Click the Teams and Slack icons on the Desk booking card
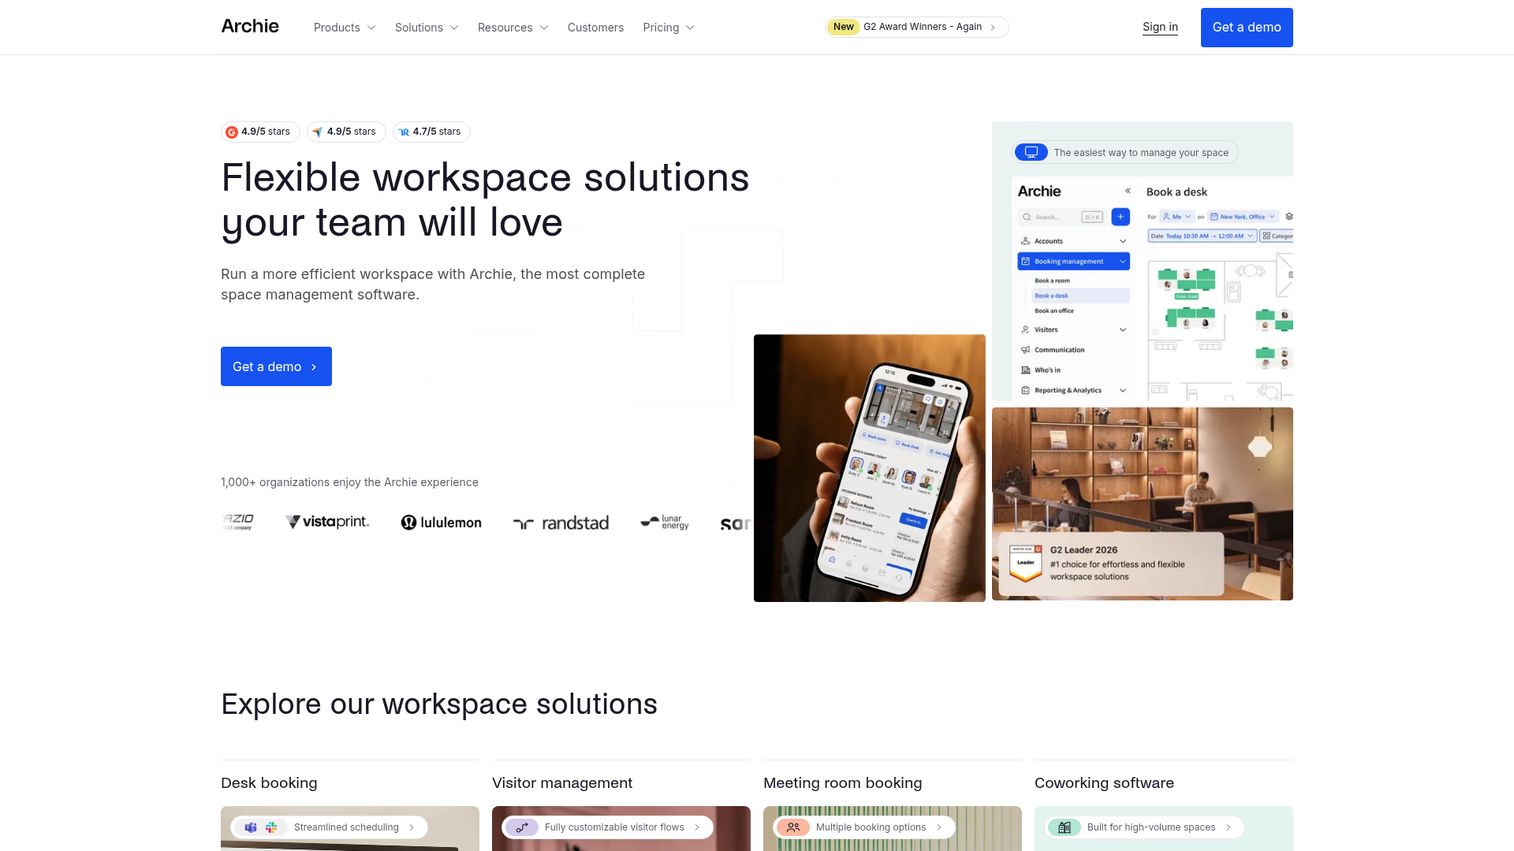Screen dimensions: 1514x851 tap(261, 827)
